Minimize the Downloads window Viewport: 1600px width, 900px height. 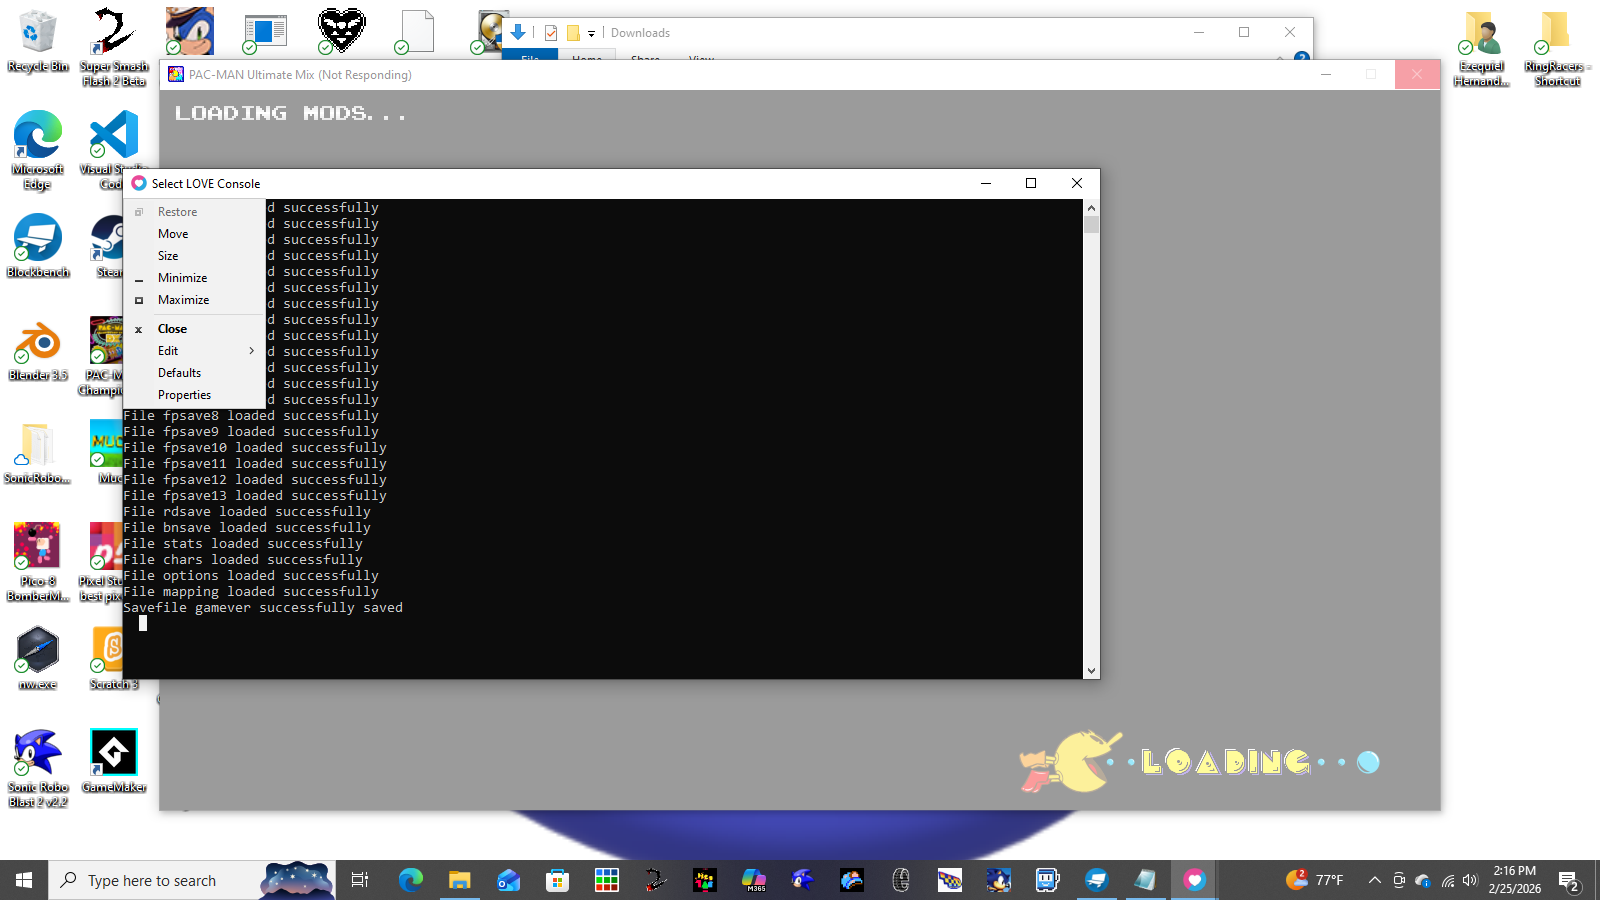(x=1198, y=33)
